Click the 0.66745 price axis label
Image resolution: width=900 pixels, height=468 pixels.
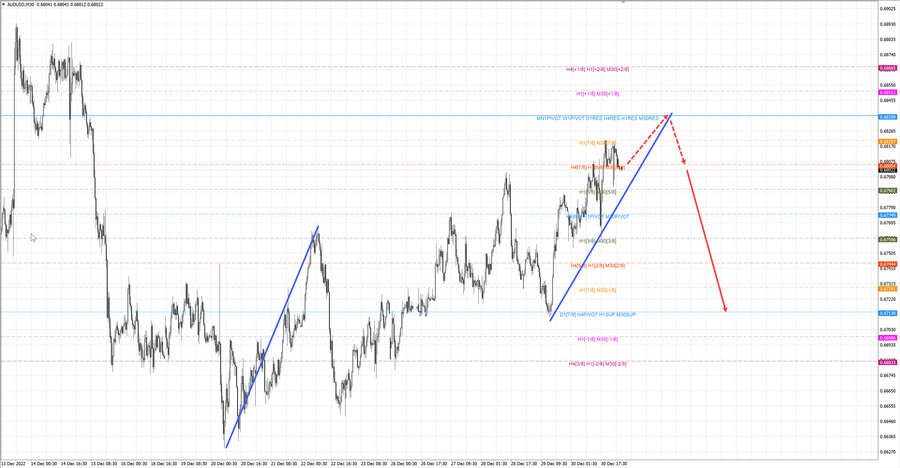(x=888, y=376)
